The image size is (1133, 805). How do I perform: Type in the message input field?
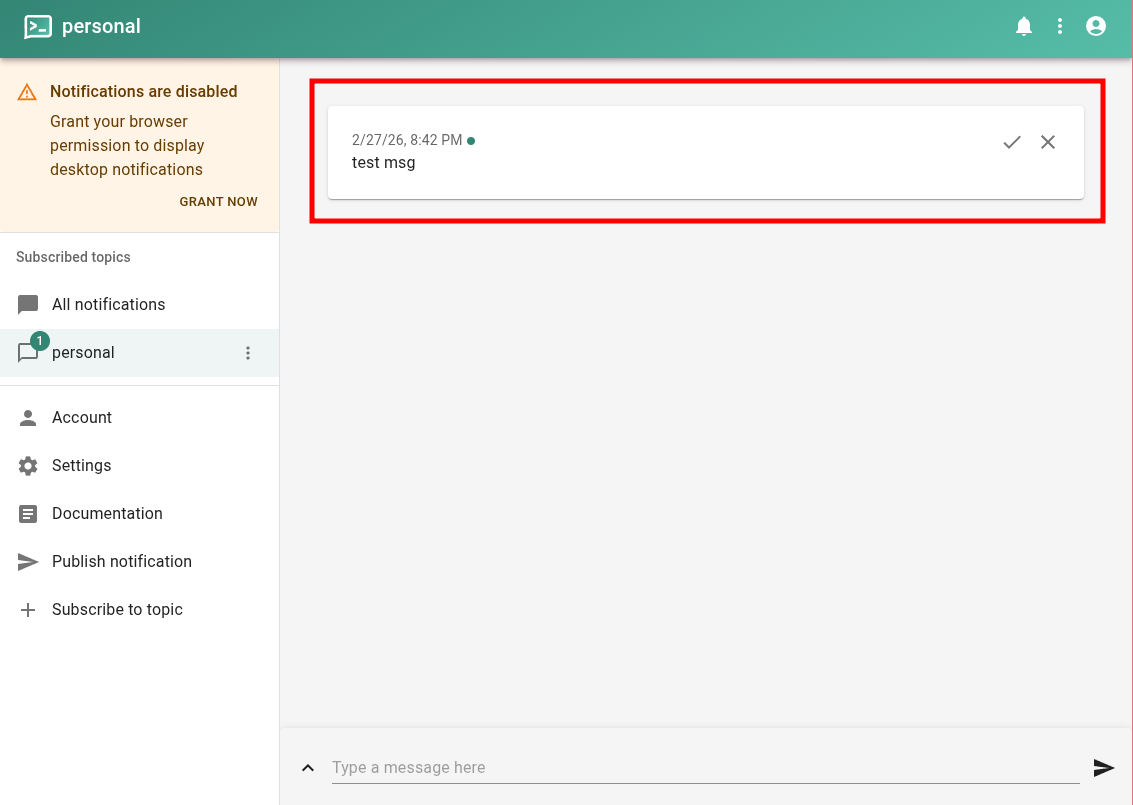tap(704, 768)
